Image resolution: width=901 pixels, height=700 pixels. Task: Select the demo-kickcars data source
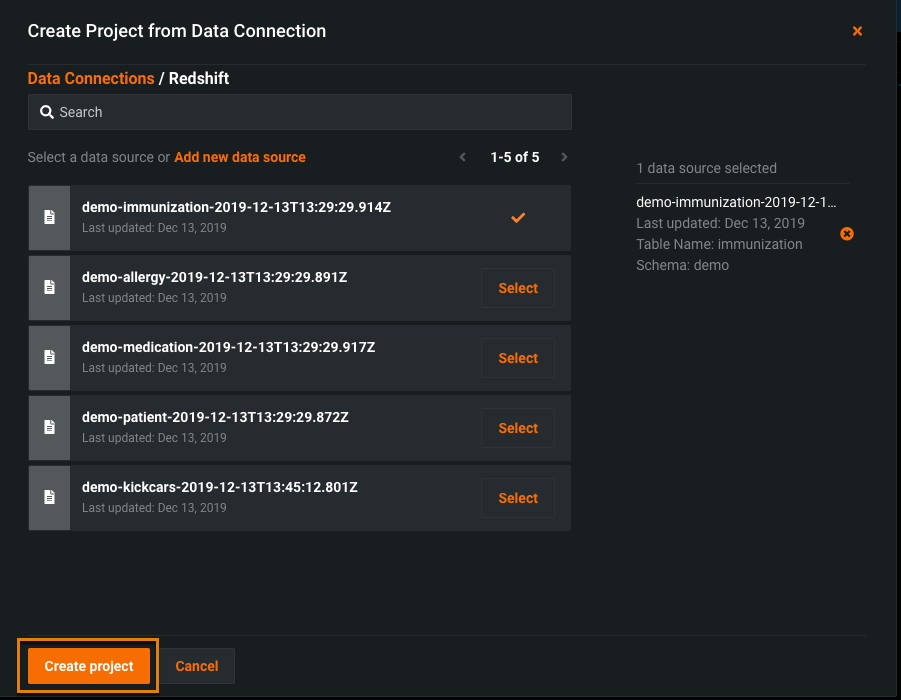click(518, 498)
